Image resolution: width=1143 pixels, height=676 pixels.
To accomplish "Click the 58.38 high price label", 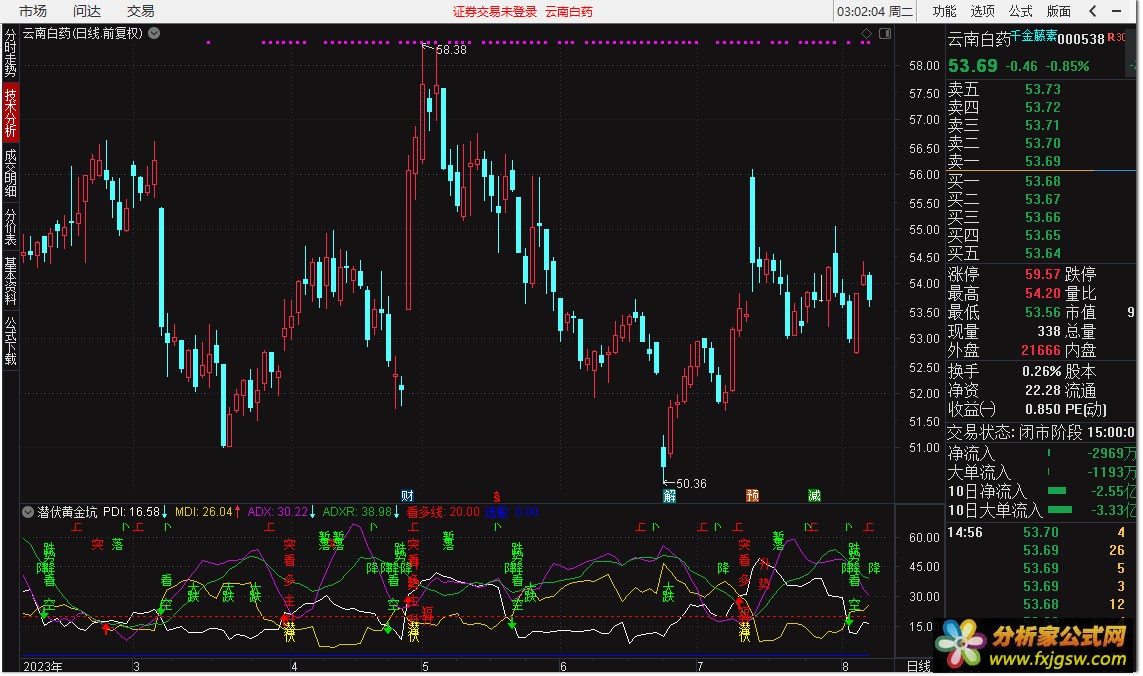I will pyautogui.click(x=450, y=50).
